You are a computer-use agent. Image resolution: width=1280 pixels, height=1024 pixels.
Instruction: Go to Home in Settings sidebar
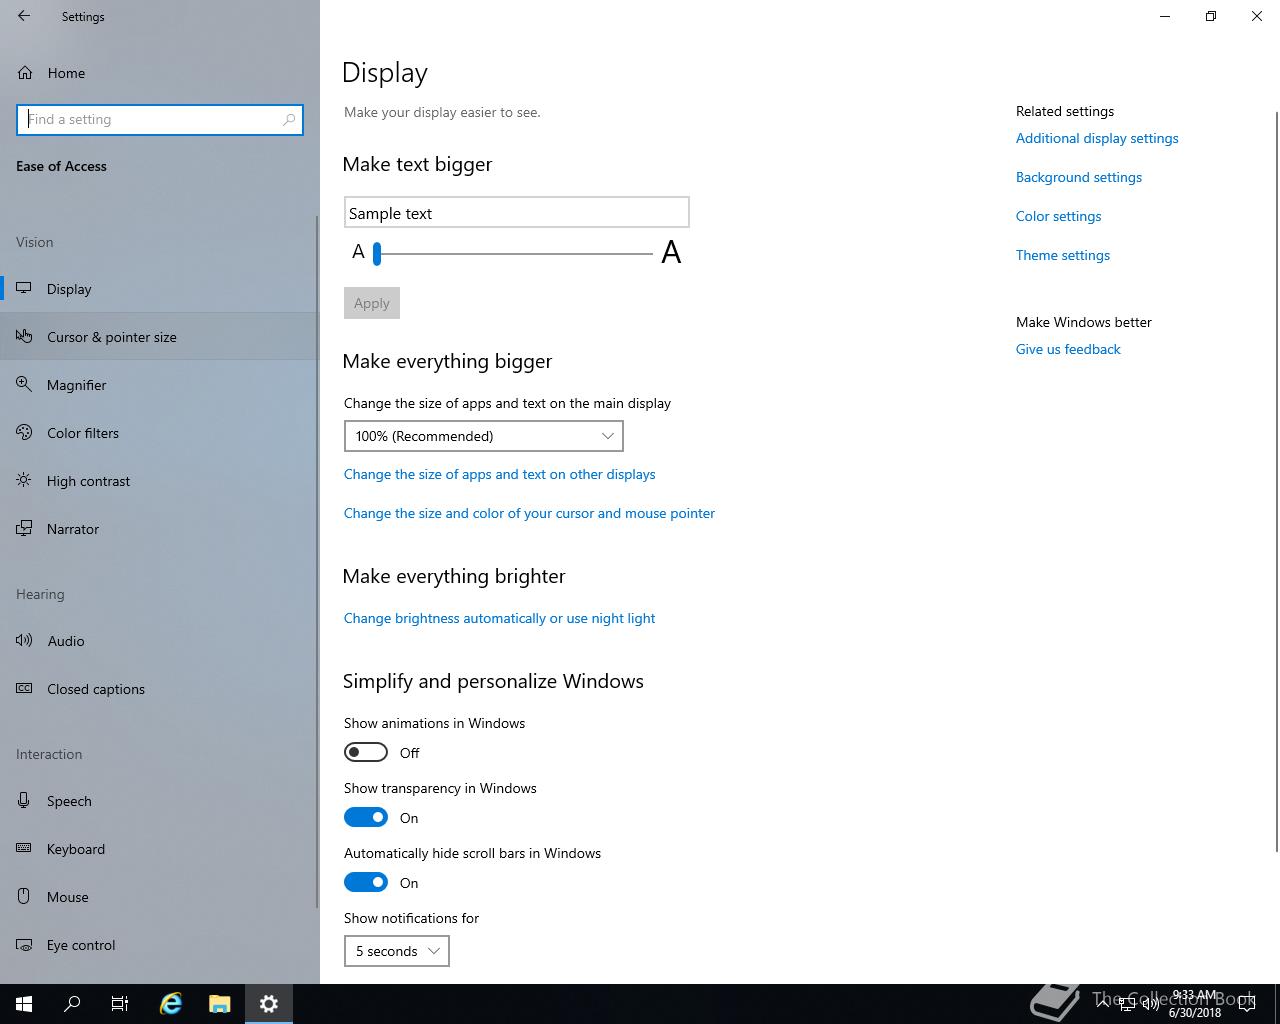tap(160, 73)
